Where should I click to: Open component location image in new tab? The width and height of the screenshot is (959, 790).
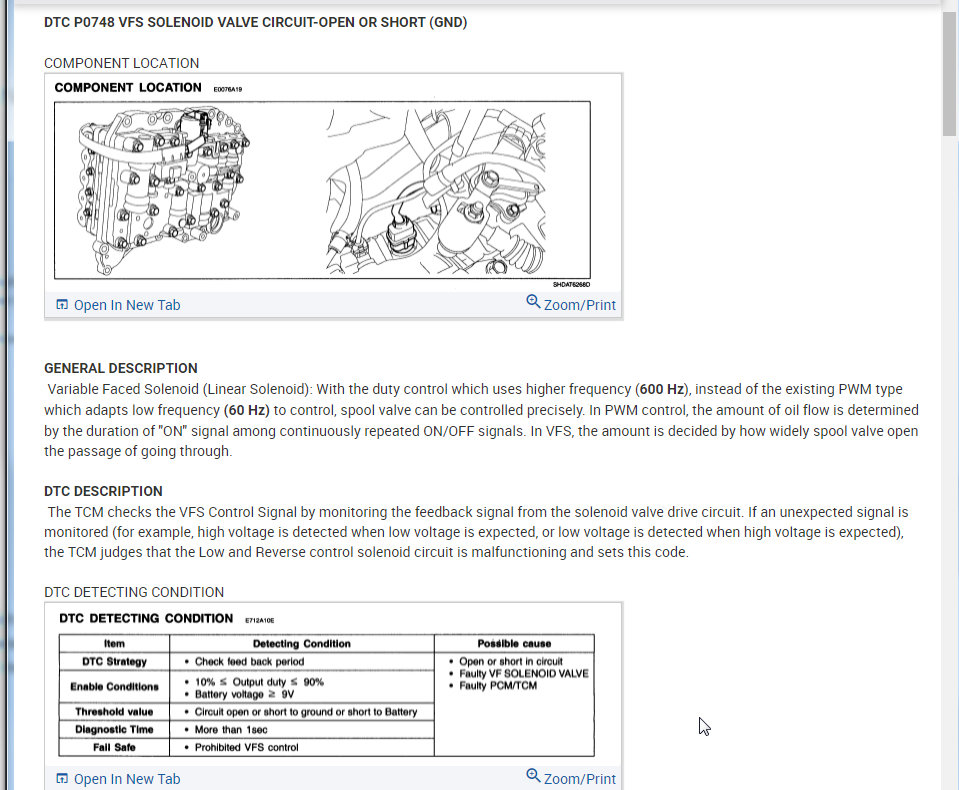pyautogui.click(x=127, y=305)
